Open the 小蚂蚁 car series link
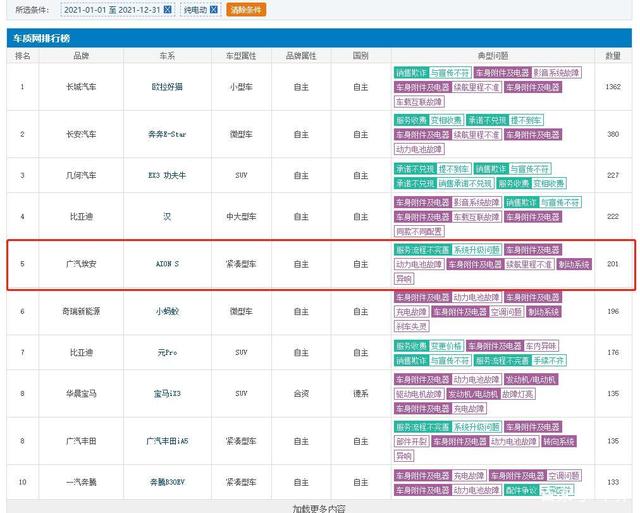Image resolution: width=640 pixels, height=513 pixels. (167, 311)
